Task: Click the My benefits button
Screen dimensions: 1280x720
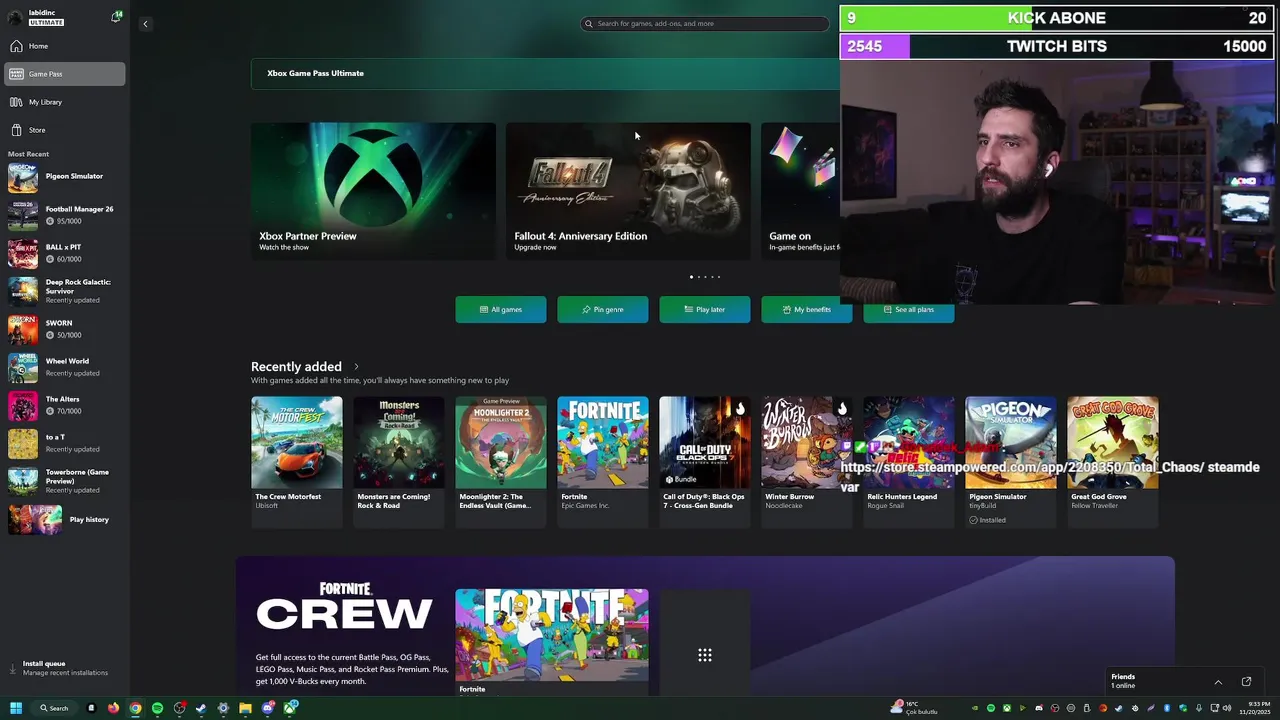Action: pos(807,310)
